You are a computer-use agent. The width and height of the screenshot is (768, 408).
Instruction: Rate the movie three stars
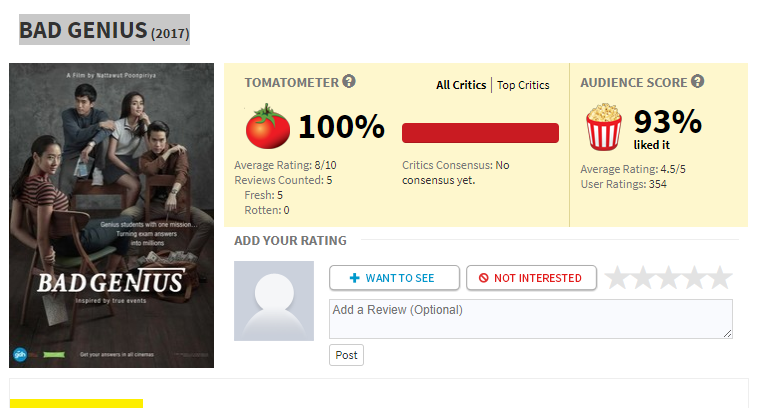[669, 278]
